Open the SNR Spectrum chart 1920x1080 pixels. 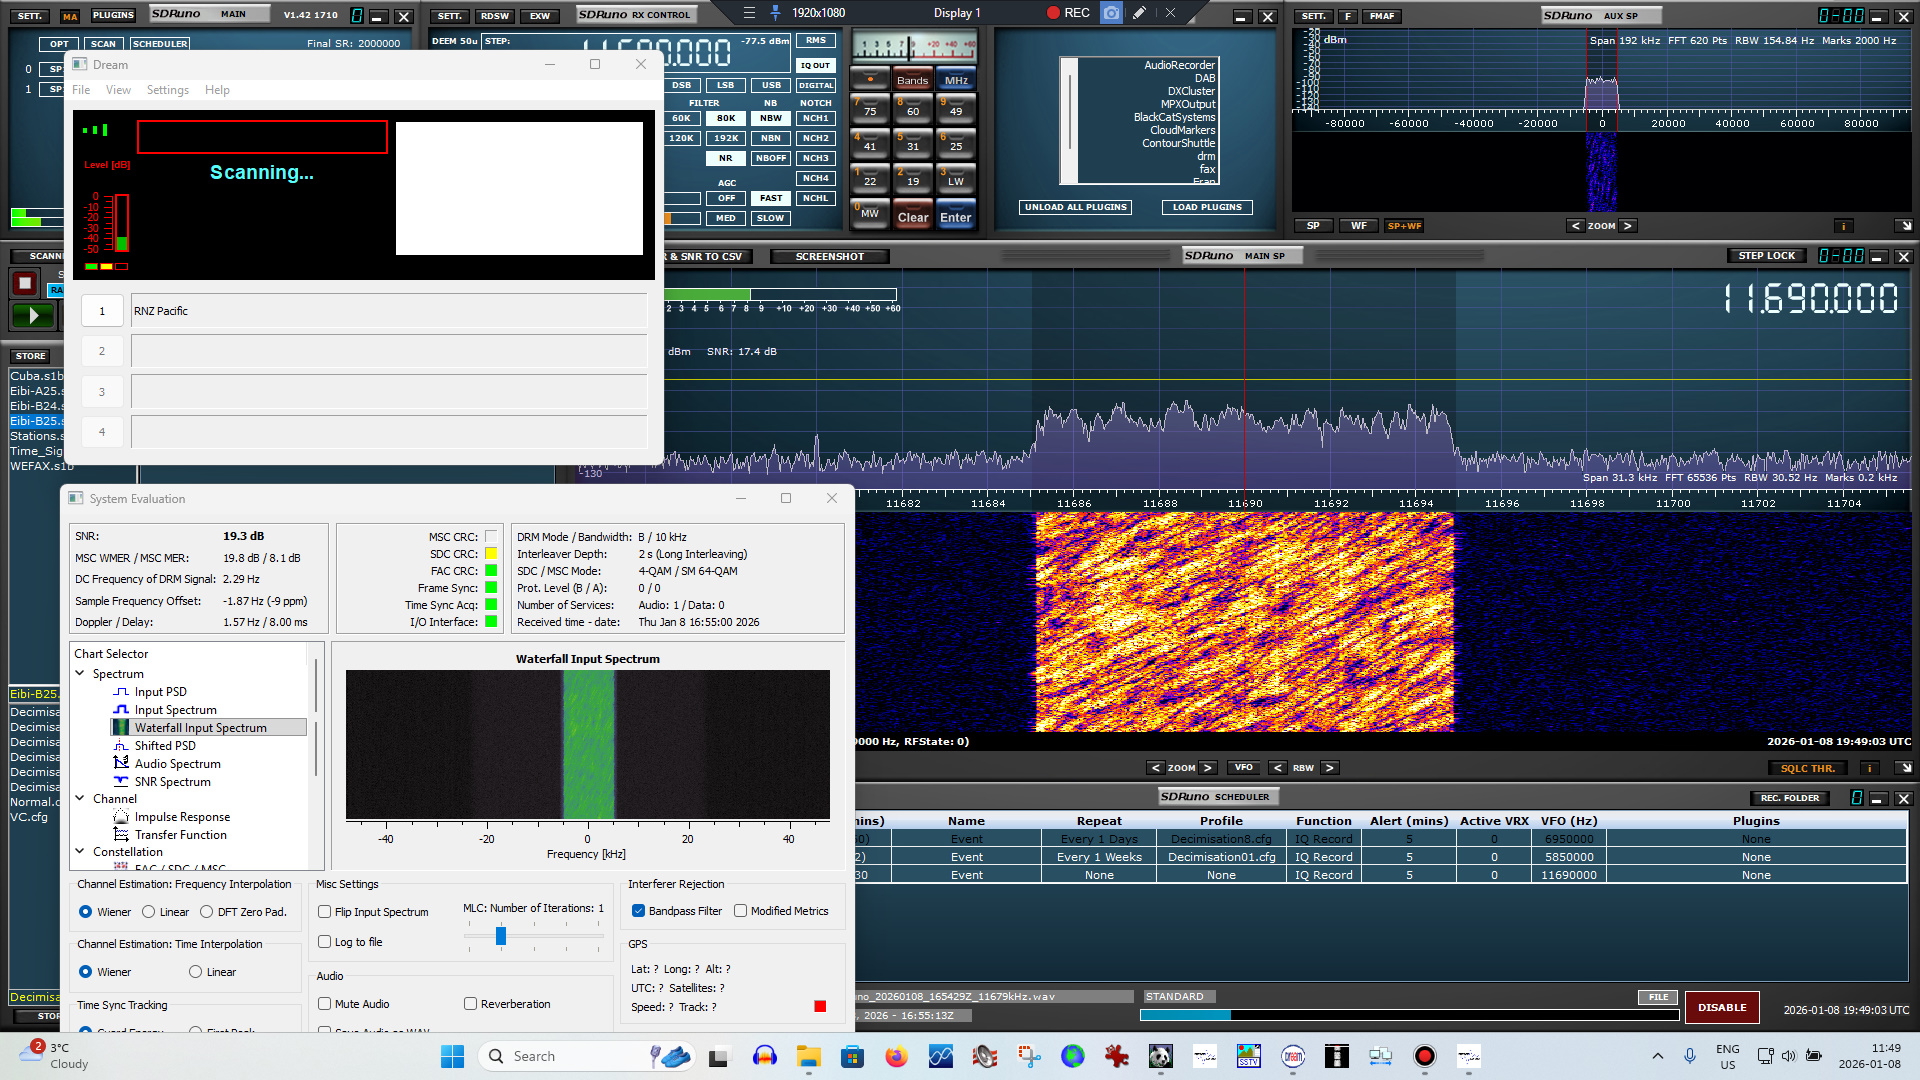pyautogui.click(x=172, y=782)
